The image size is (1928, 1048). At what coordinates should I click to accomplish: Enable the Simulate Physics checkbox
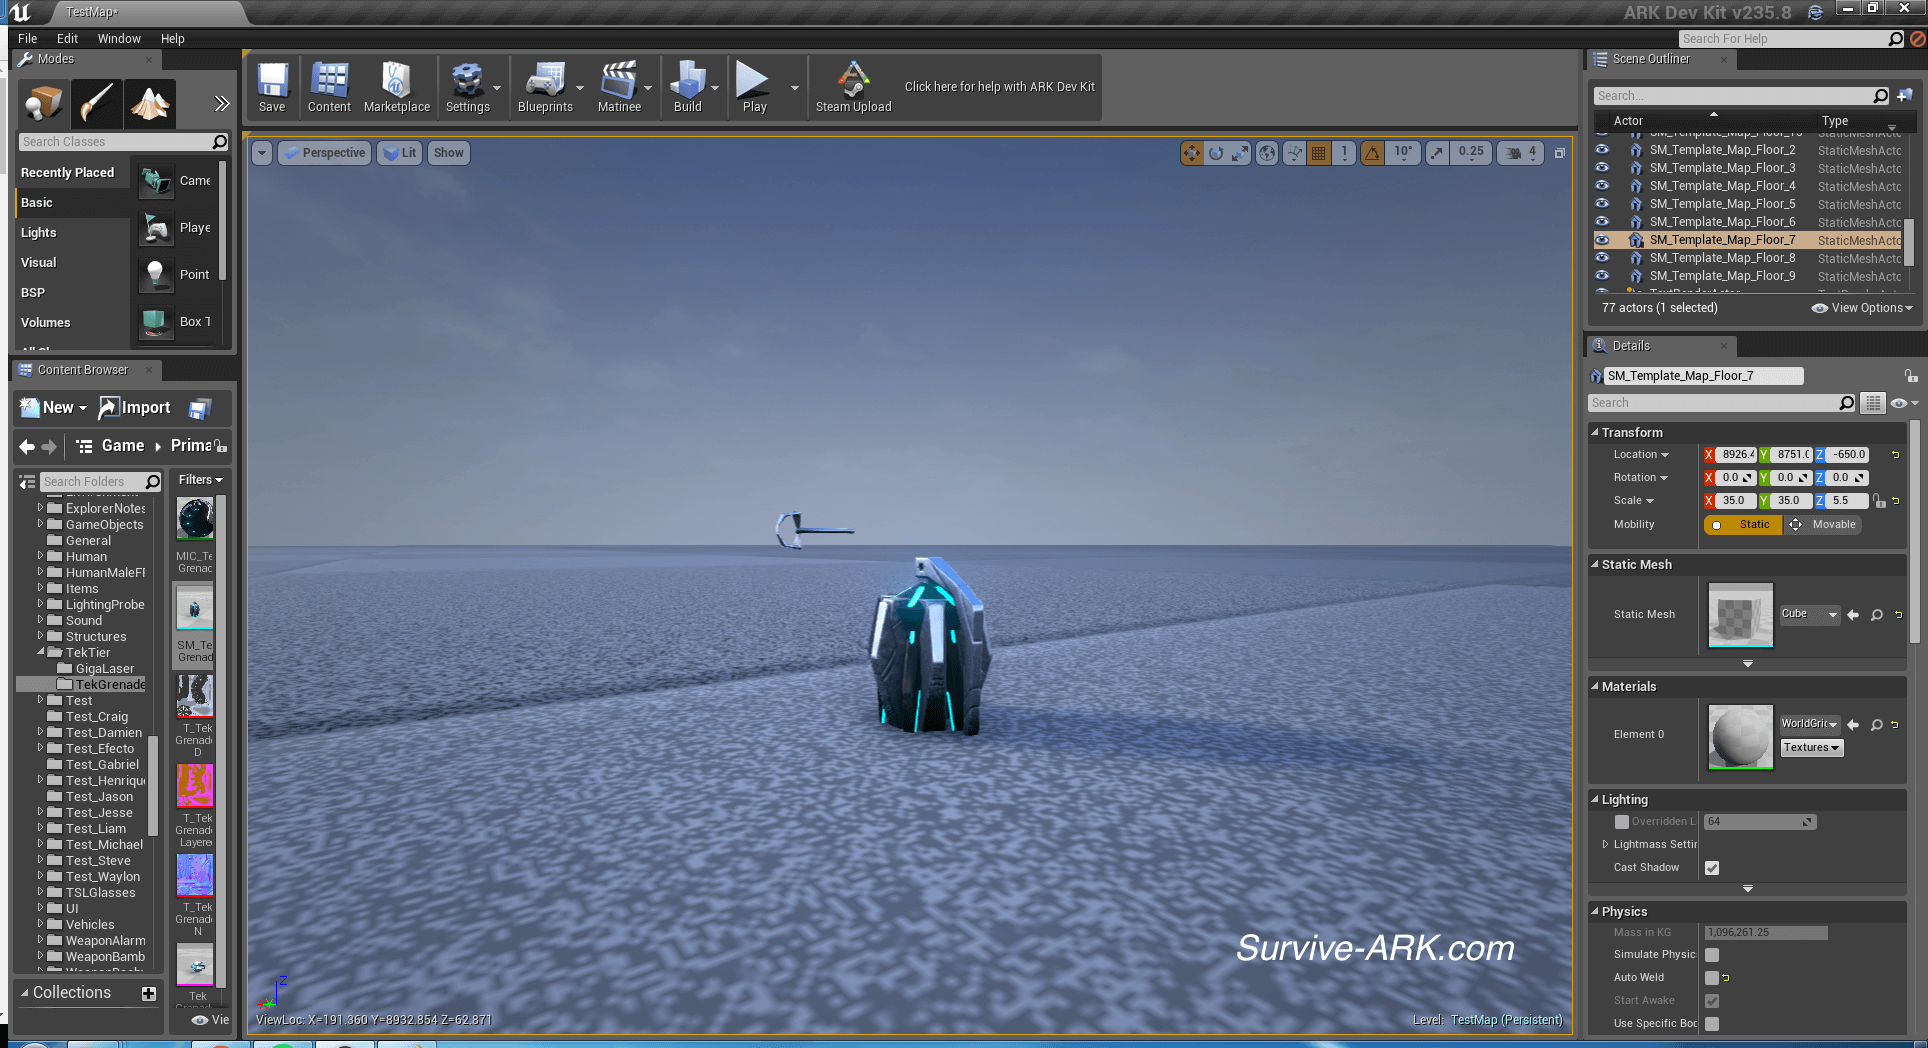[1712, 955]
